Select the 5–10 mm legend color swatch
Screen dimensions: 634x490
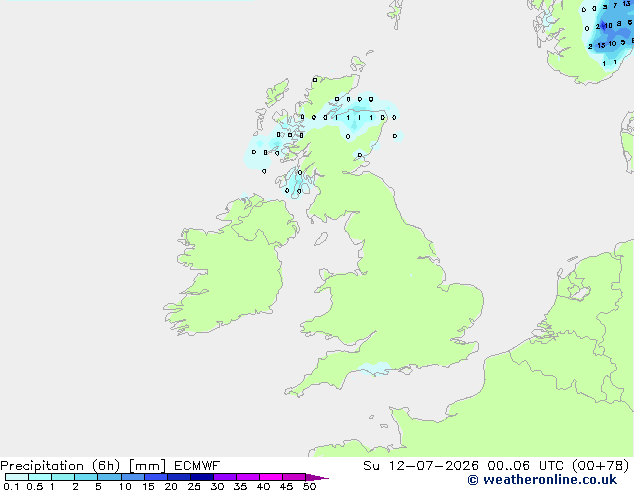109,477
